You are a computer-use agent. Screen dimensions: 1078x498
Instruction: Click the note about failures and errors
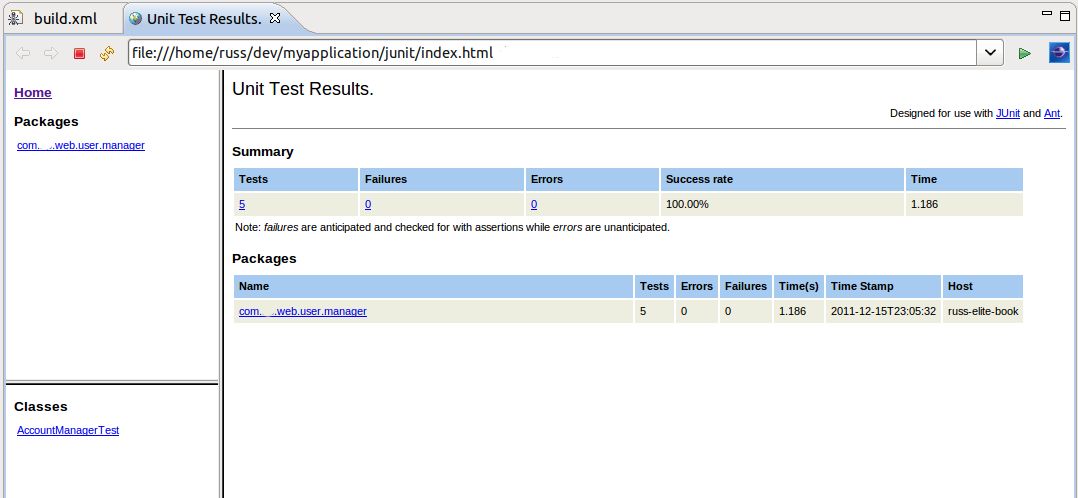tap(452, 227)
